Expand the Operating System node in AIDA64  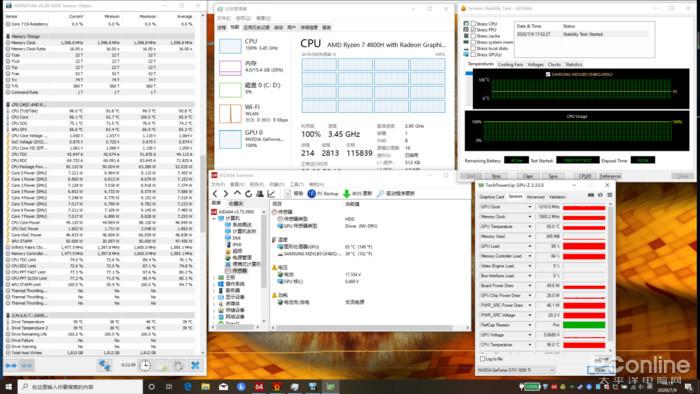[x=214, y=284]
